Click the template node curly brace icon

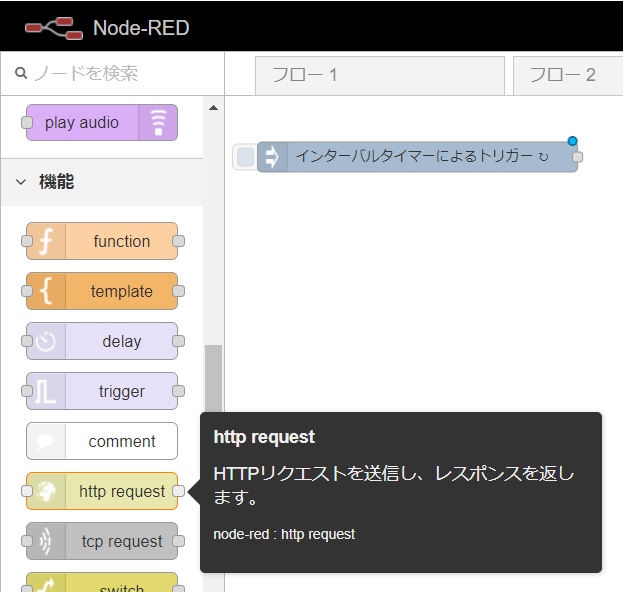pyautogui.click(x=46, y=291)
